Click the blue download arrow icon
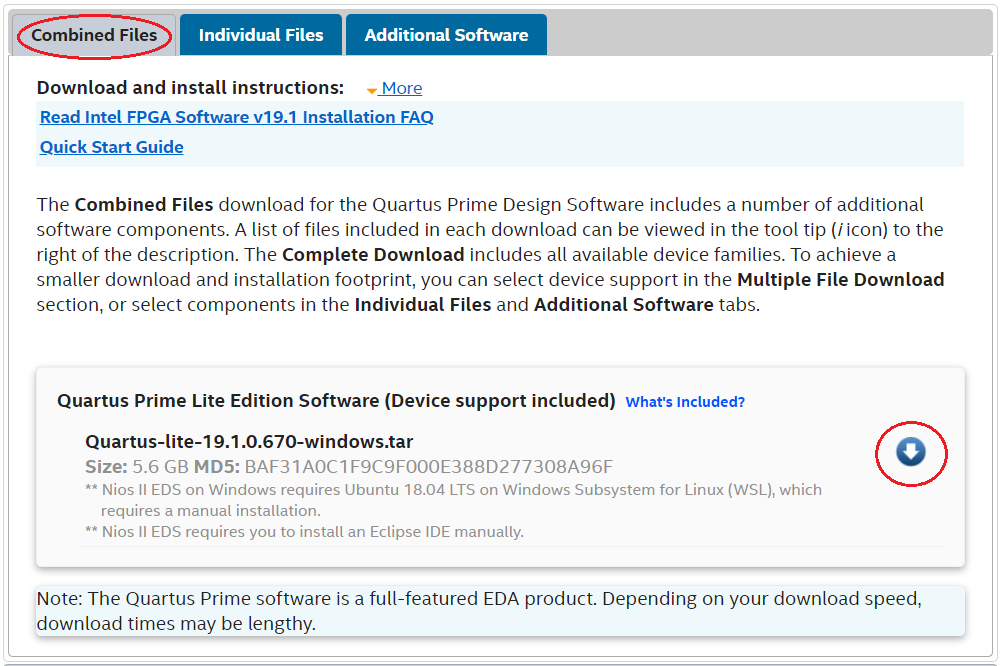 [910, 453]
